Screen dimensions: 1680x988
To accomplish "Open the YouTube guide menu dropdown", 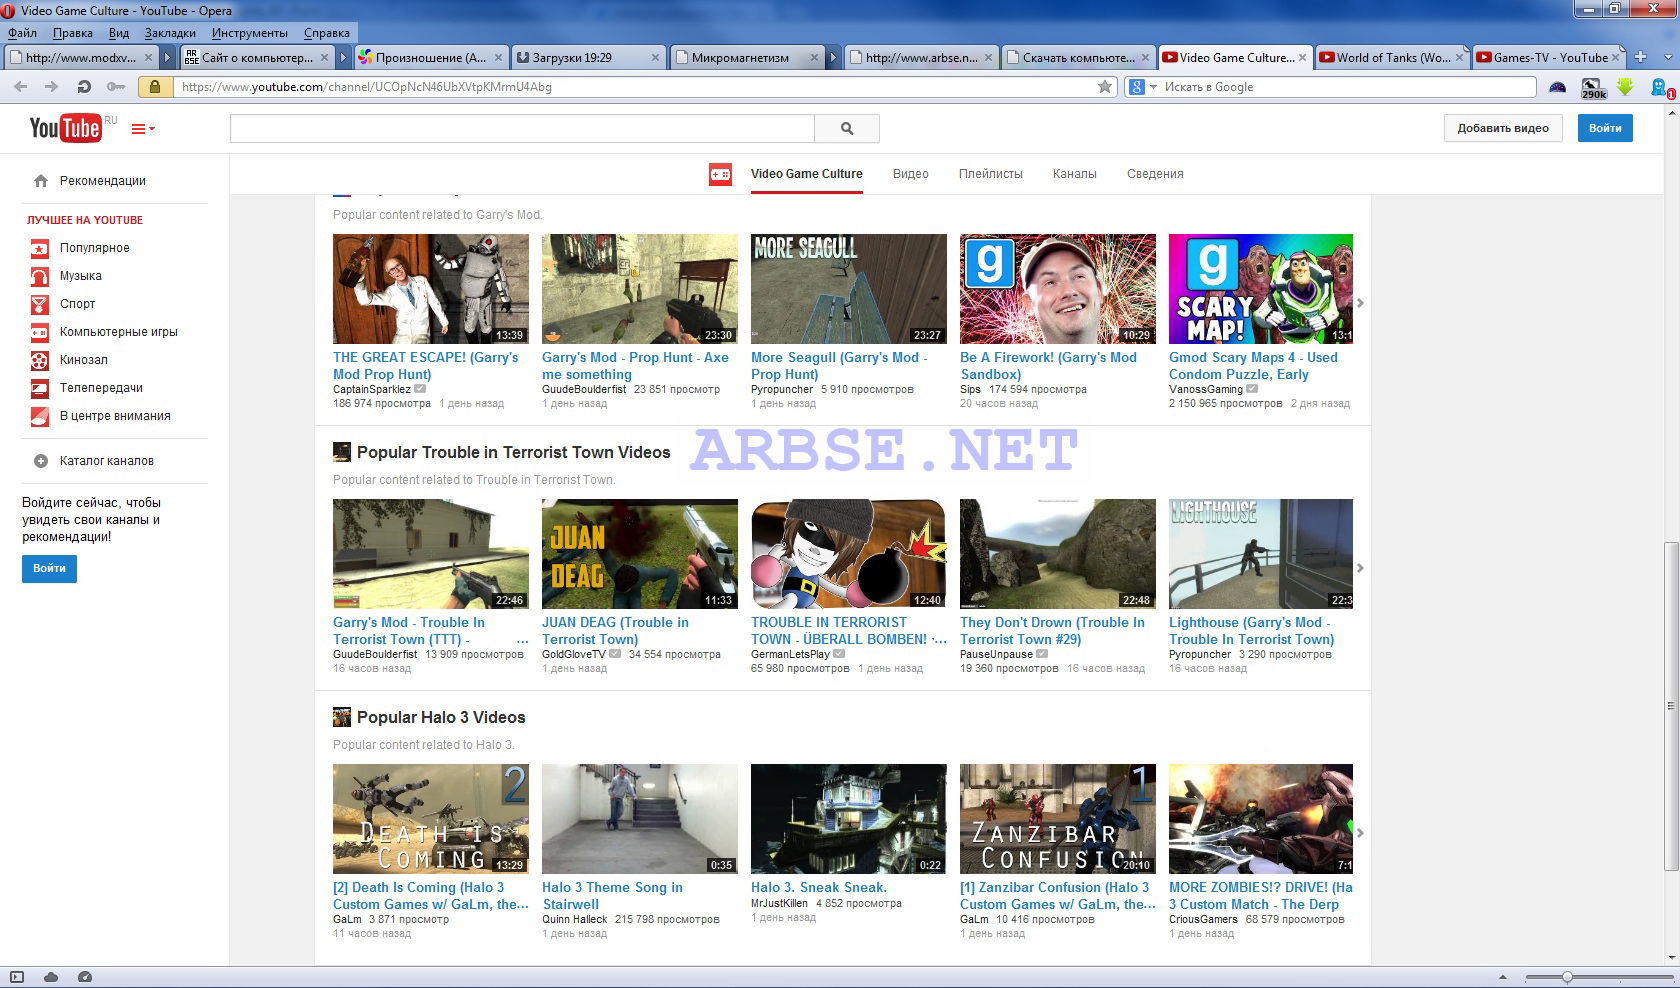I will 143,129.
